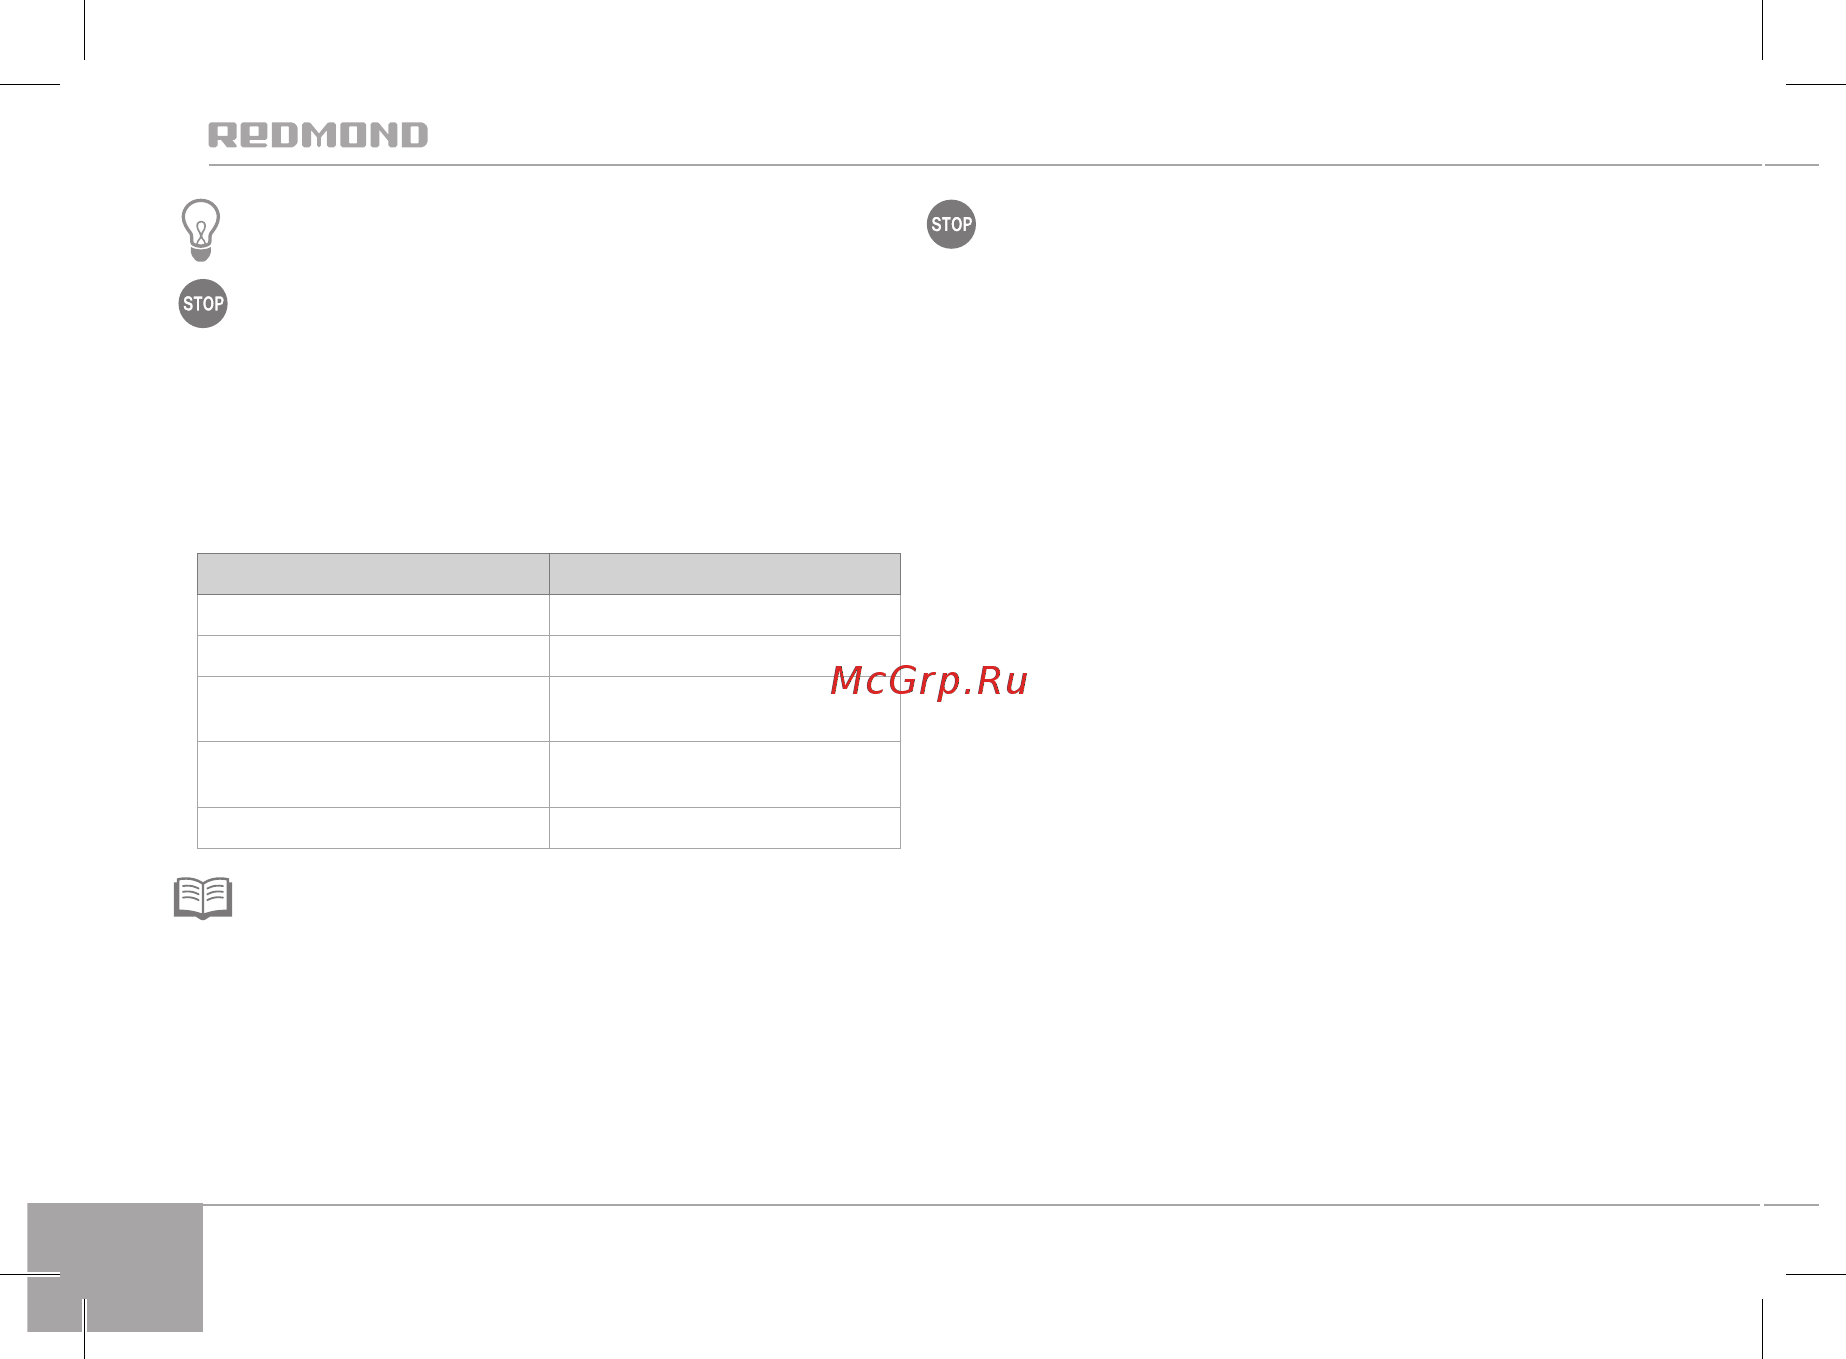Click the lightbulb tip icon
1846x1359 pixels.
[x=201, y=230]
